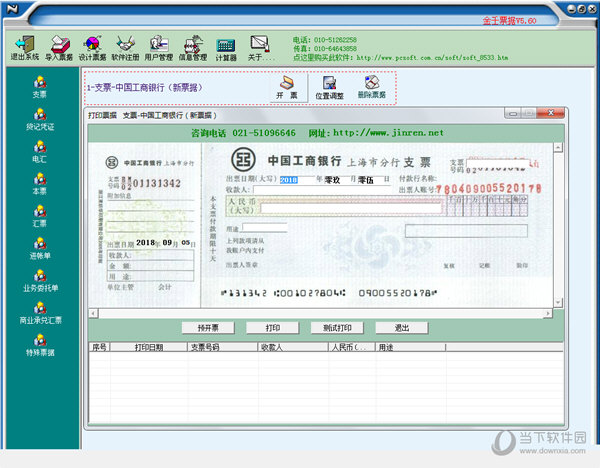Open the 设计票据 design bills tool
600x468 pixels.
click(x=92, y=48)
